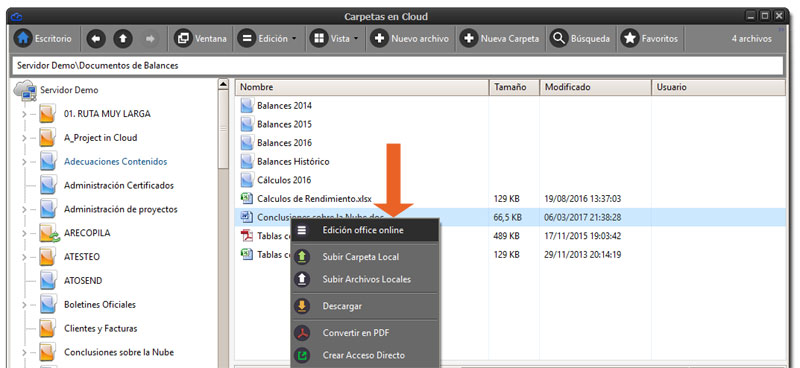Open Balances Histórico folder
Image resolution: width=800 pixels, height=368 pixels.
point(293,161)
